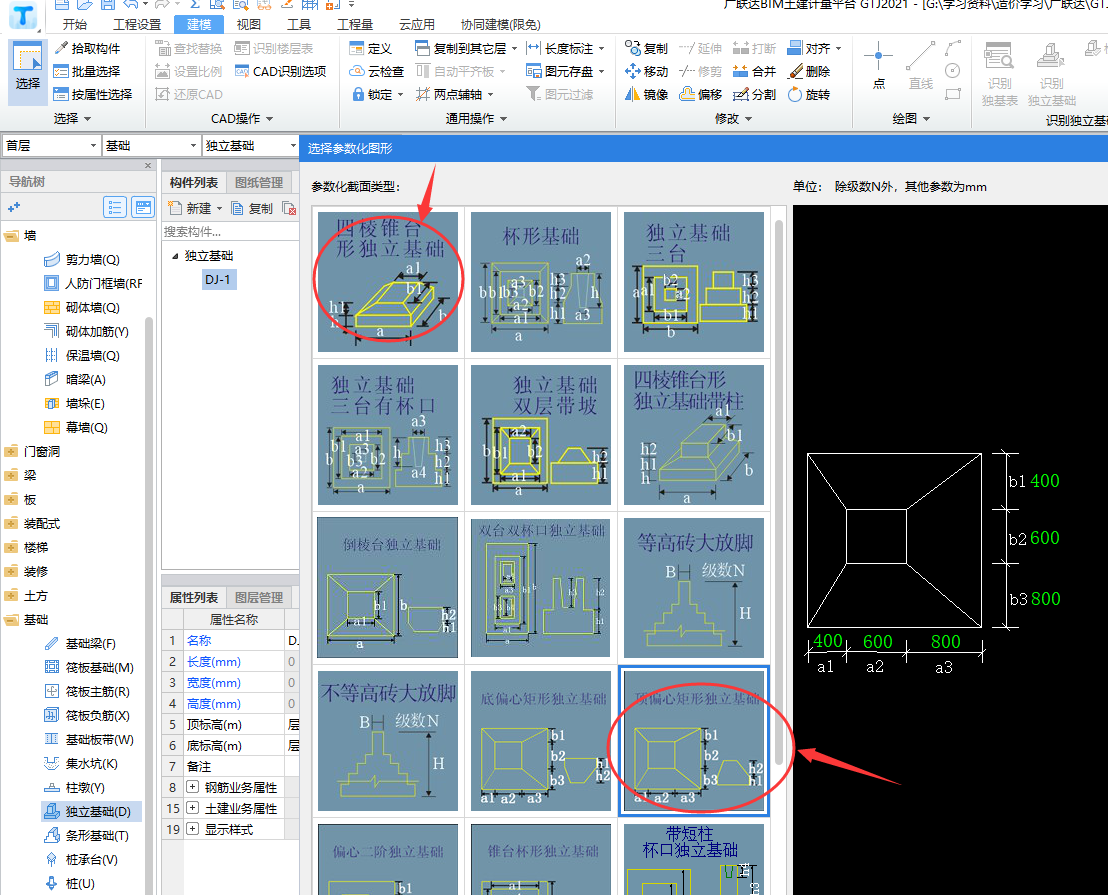Click the 长度标注 length dimension button
Screen dimensions: 1108x895
[566, 48]
